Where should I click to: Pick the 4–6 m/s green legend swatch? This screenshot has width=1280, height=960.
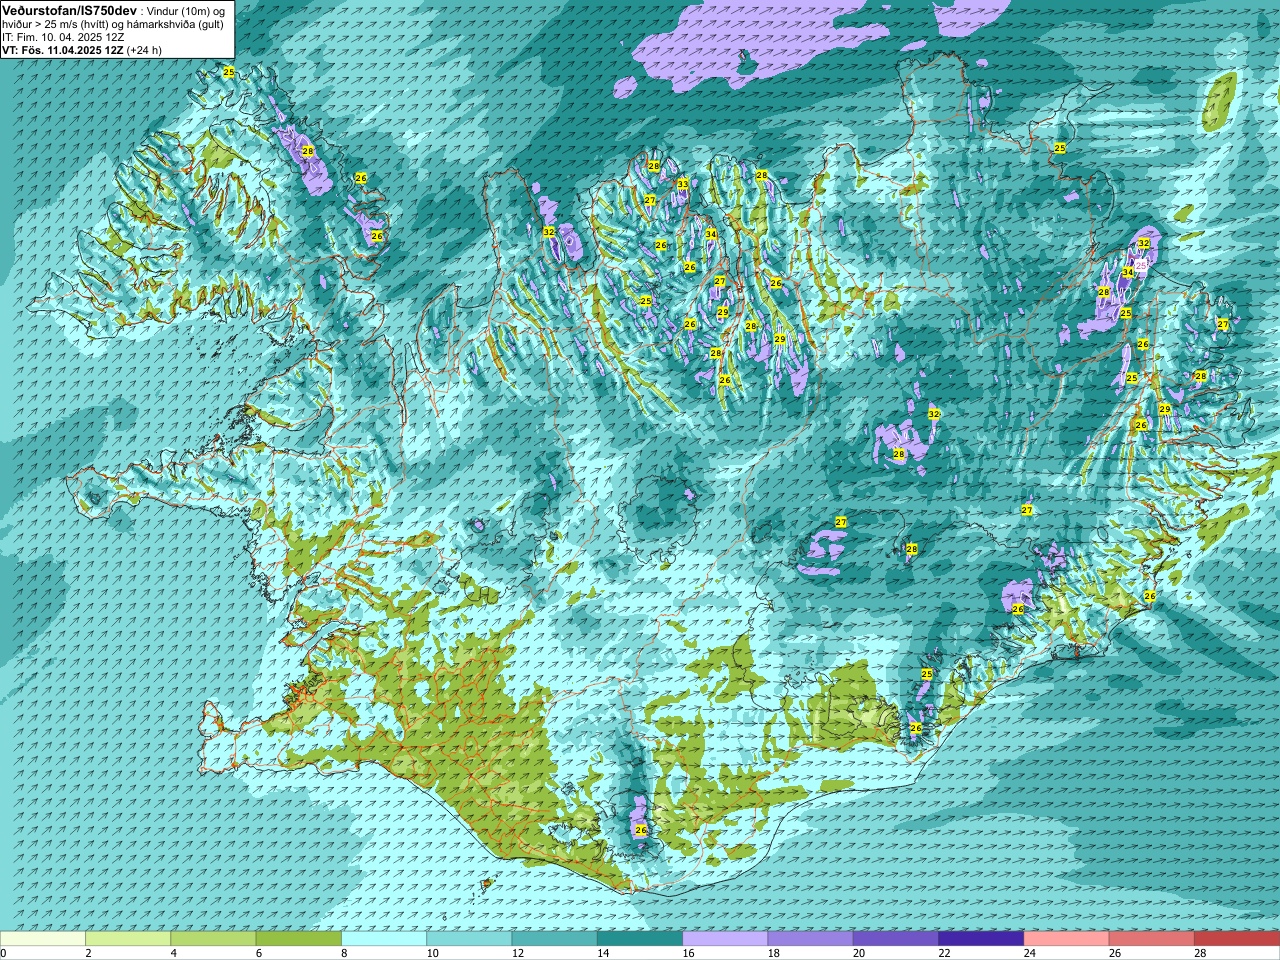tap(213, 939)
